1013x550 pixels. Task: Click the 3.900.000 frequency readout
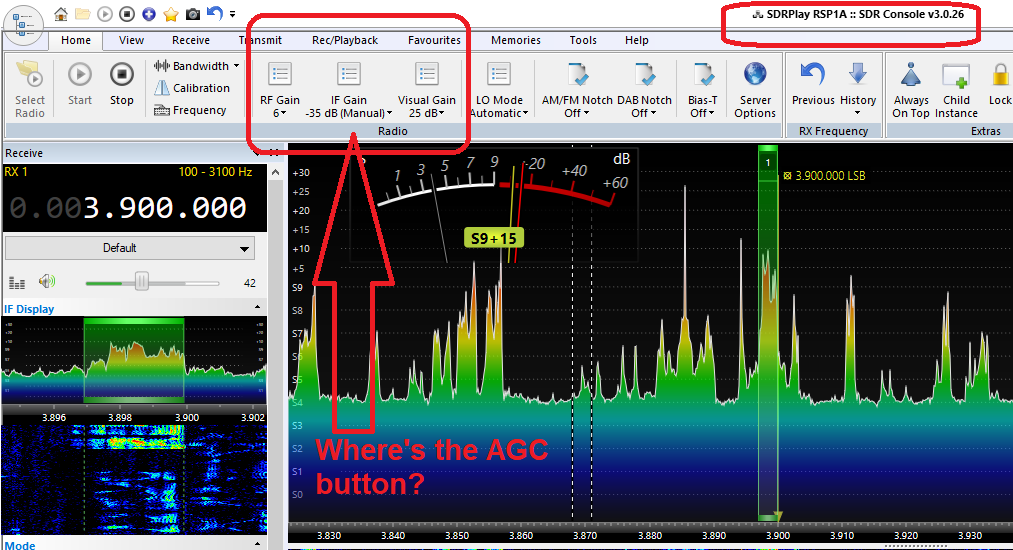pos(164,207)
